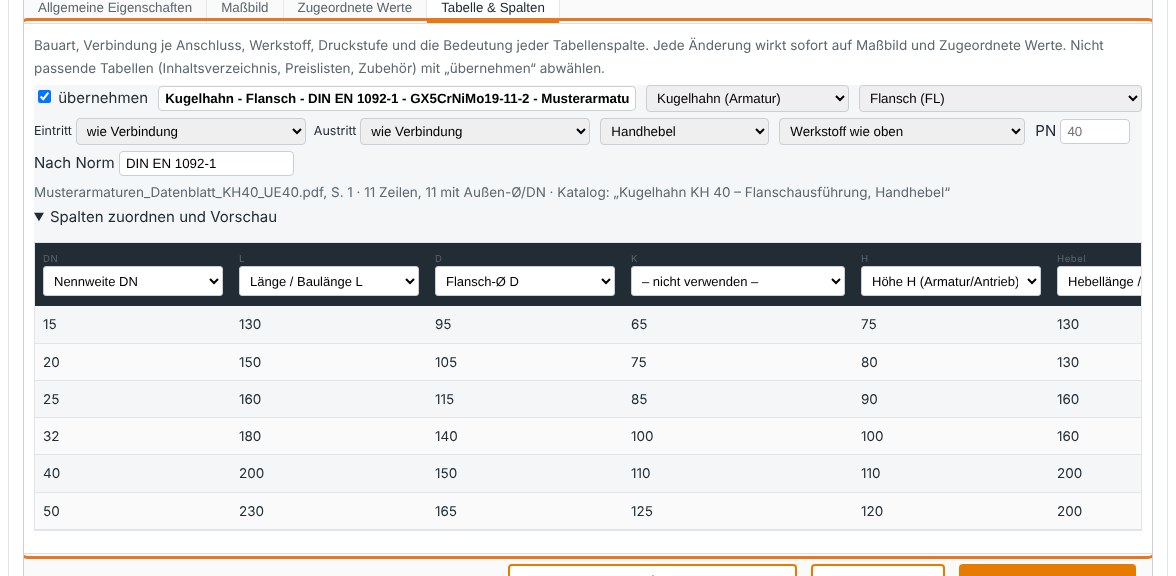
Task: Click Flansch-Ø cell value 115
Action: pos(445,399)
